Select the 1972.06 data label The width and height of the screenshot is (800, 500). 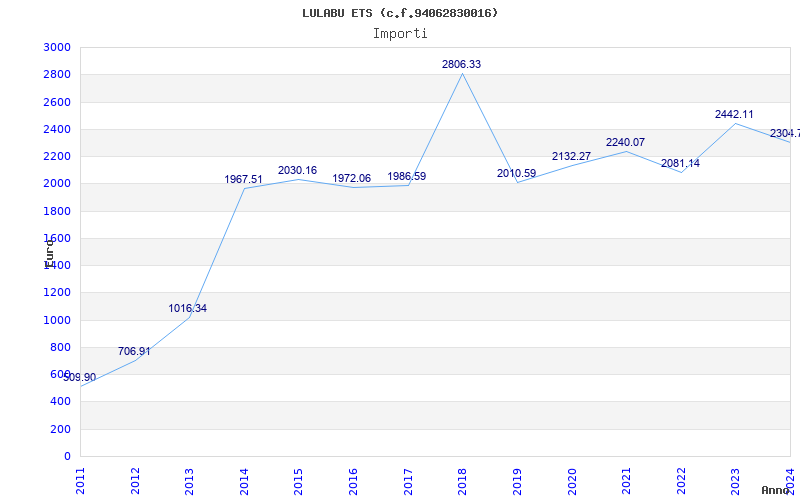tap(352, 179)
